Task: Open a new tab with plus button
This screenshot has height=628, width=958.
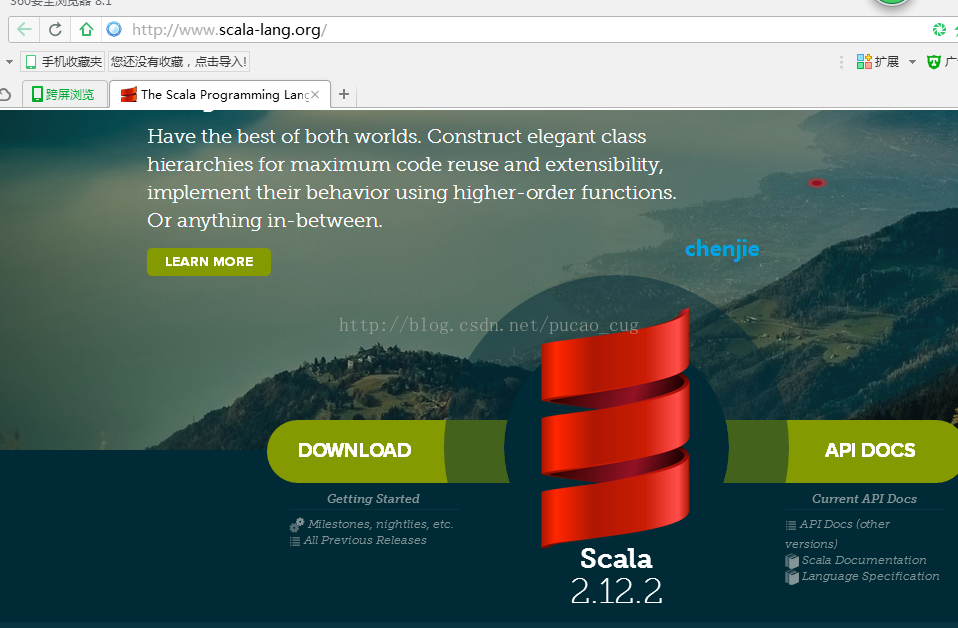Action: pos(344,94)
